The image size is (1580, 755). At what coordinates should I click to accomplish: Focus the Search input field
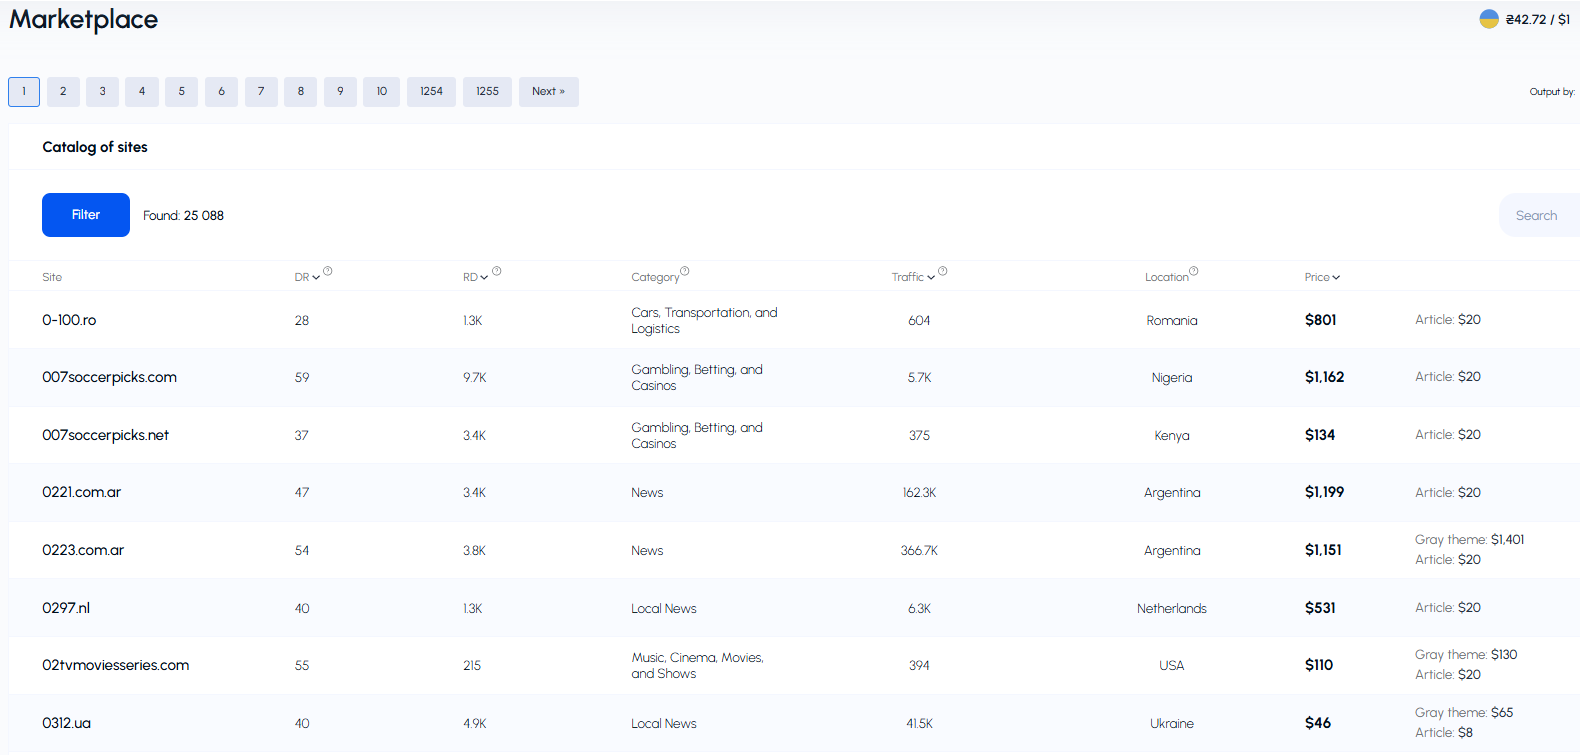[x=1539, y=215]
